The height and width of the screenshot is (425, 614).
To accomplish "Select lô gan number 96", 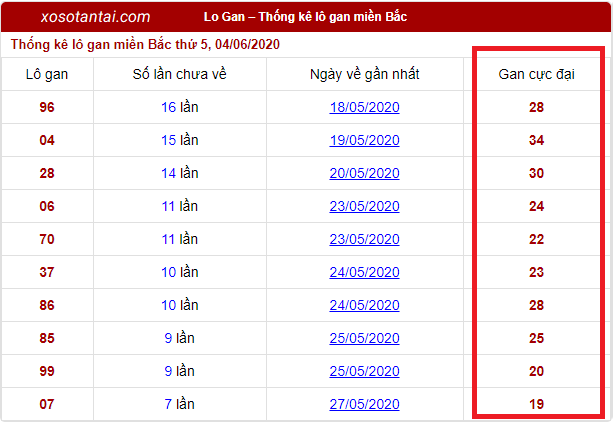I will 47,107.
